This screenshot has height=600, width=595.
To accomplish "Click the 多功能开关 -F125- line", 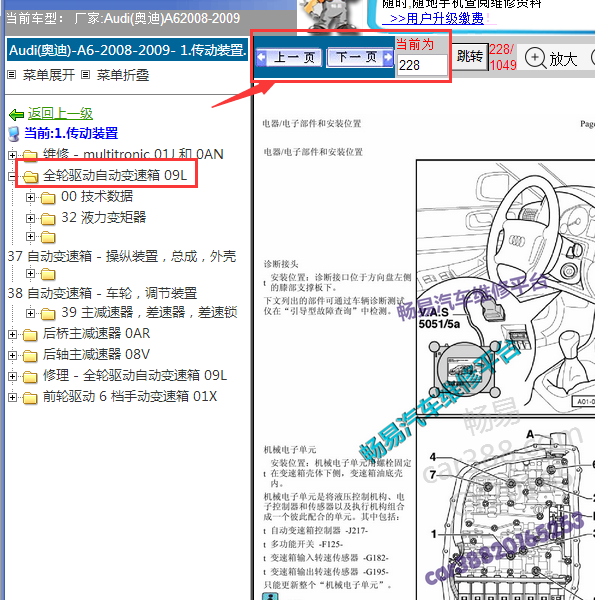I will coord(307,544).
